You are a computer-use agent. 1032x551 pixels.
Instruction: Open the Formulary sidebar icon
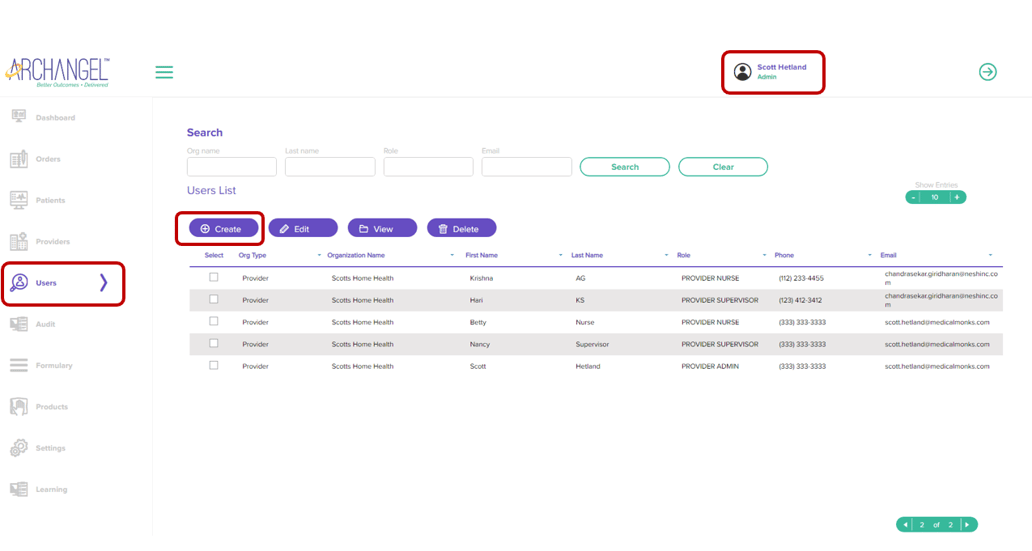(x=19, y=365)
